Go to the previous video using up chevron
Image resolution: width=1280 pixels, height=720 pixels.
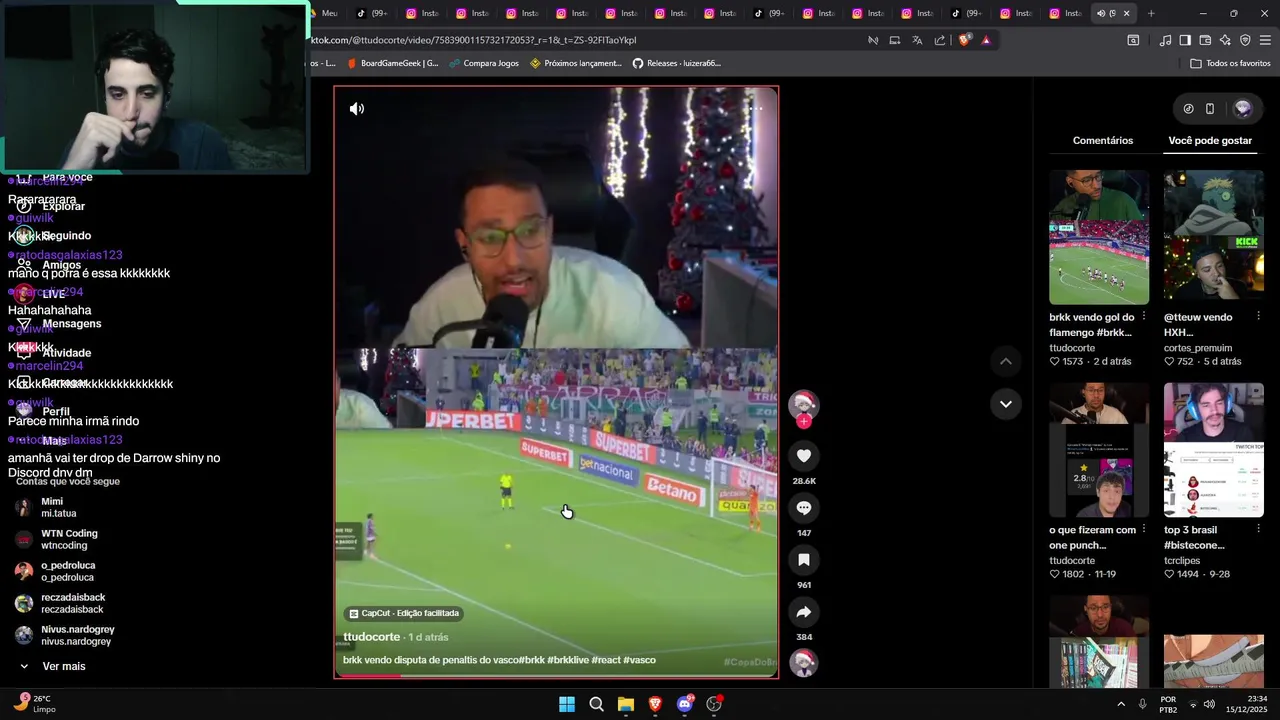point(1006,361)
